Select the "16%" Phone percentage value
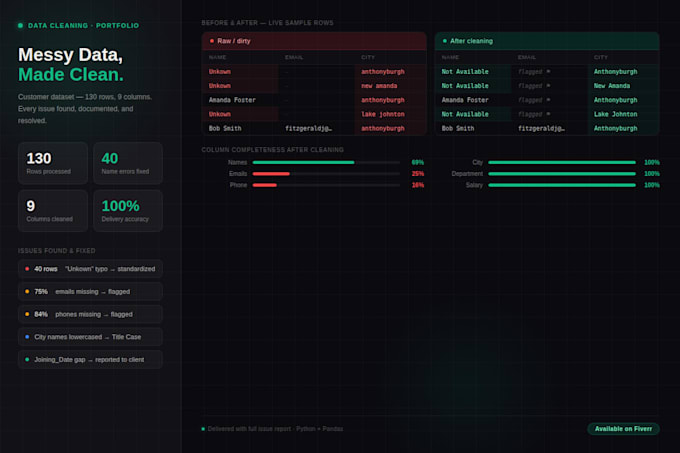The height and width of the screenshot is (453, 680). 418,185
